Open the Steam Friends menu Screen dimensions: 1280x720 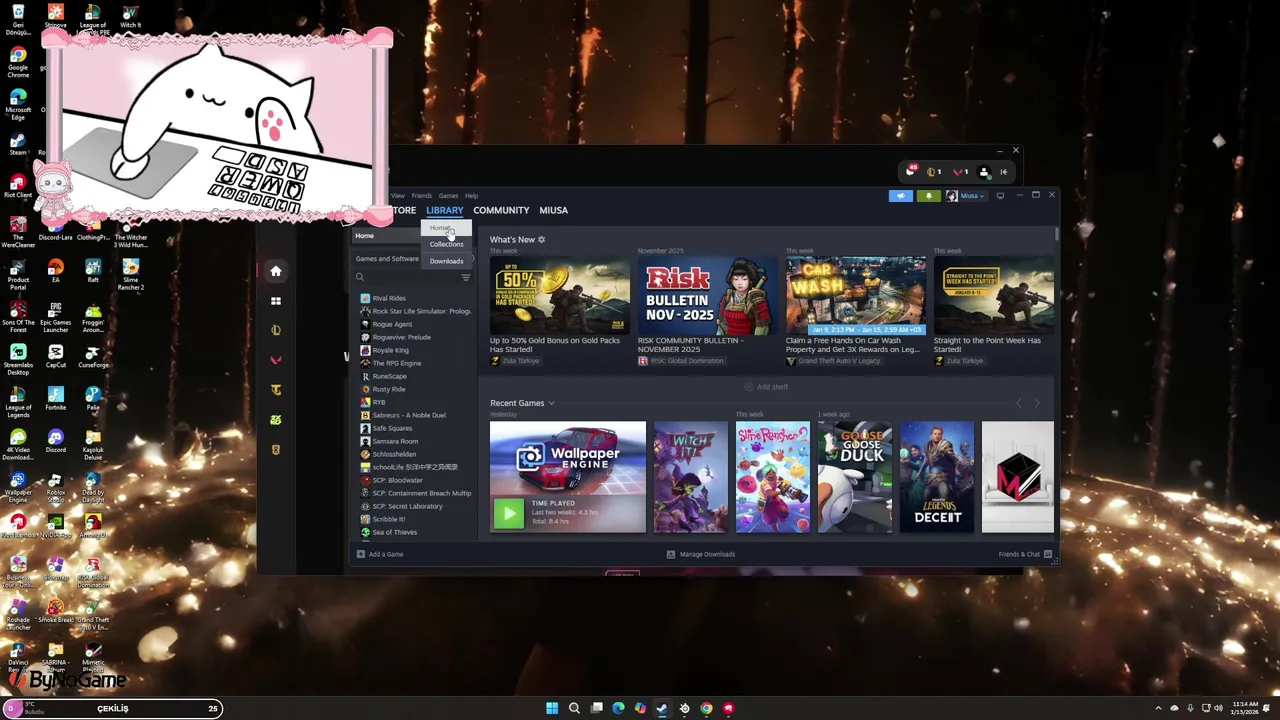tap(422, 196)
